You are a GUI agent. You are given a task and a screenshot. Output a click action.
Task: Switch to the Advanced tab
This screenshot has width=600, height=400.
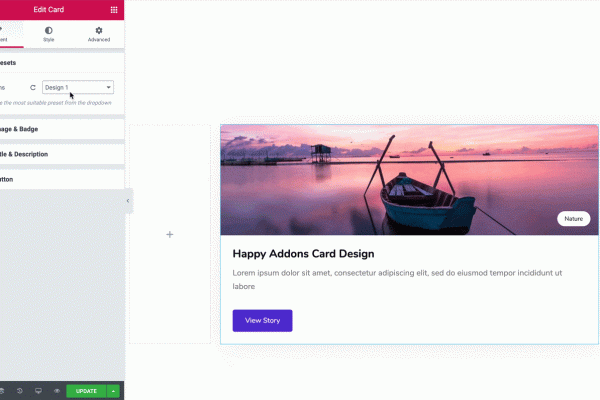(x=99, y=34)
